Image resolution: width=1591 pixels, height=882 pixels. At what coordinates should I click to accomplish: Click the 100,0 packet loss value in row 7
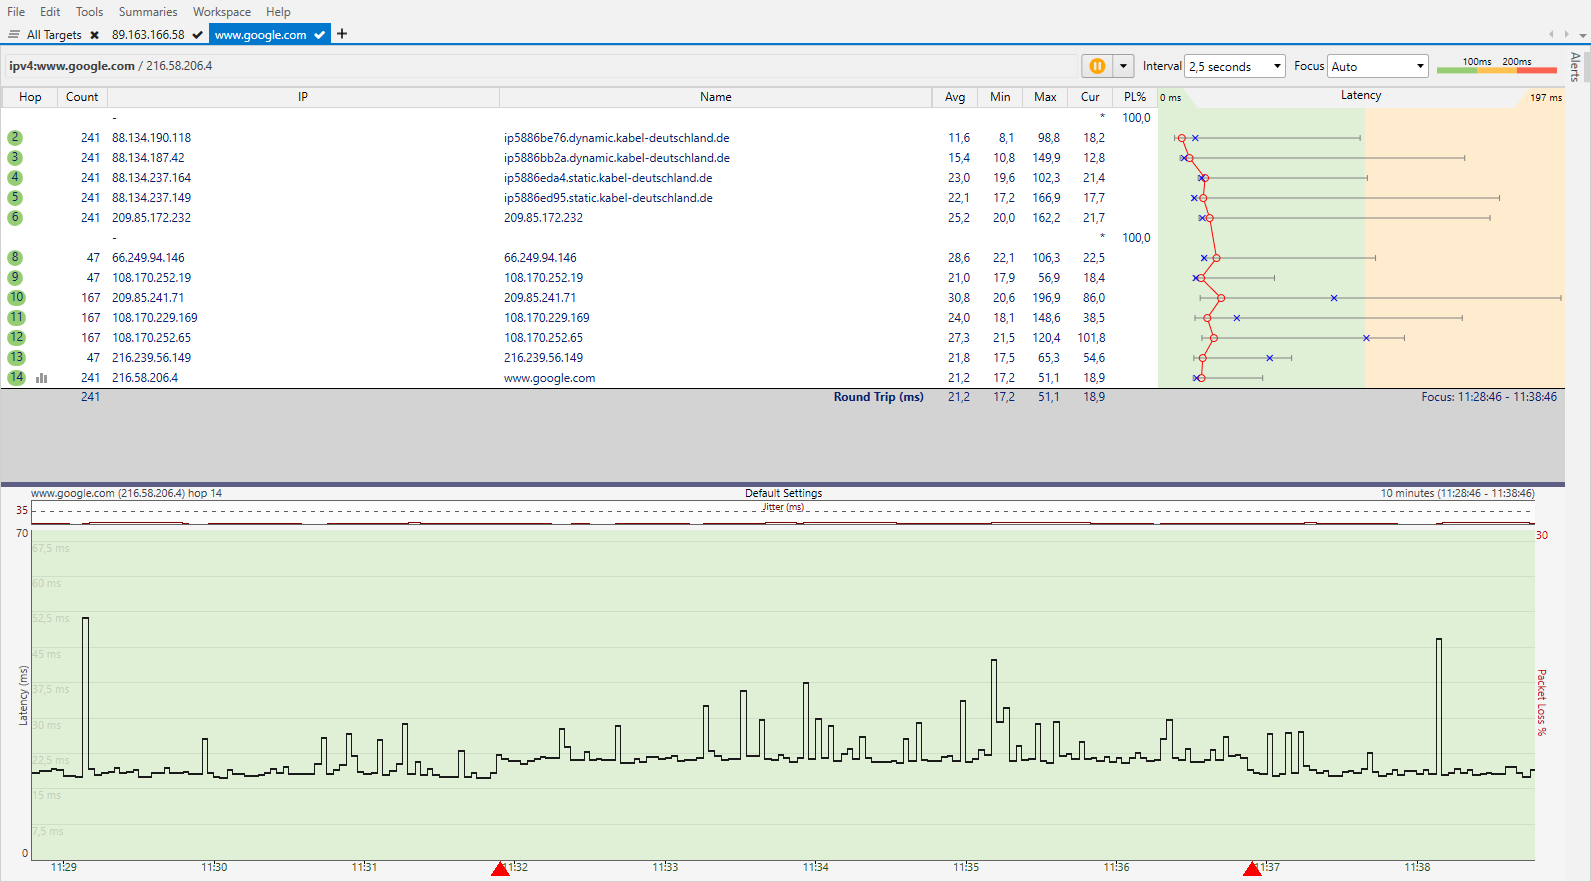pyautogui.click(x=1136, y=238)
